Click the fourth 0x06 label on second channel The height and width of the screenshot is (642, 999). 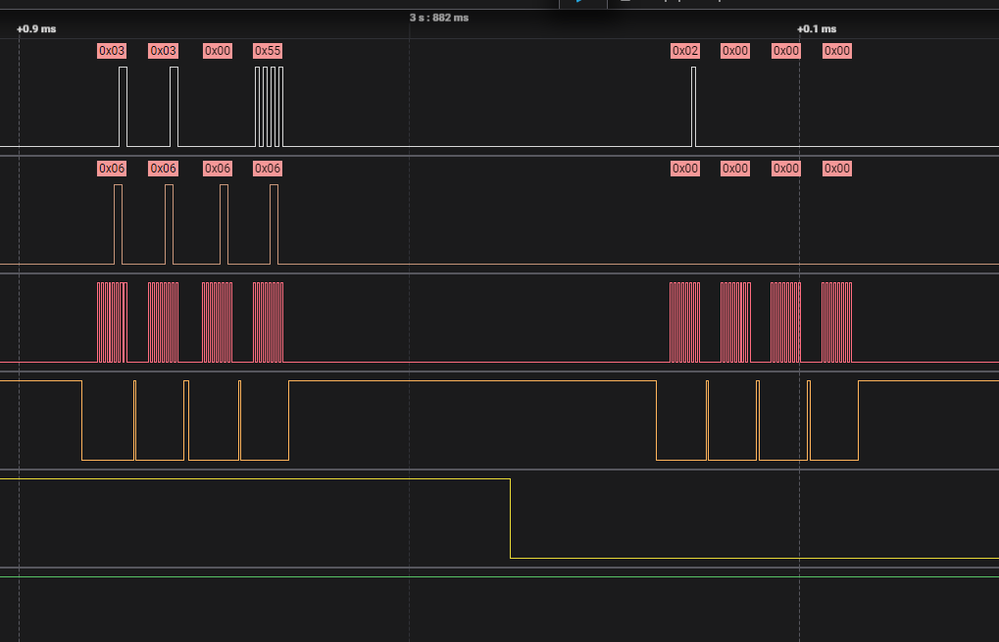tap(268, 168)
